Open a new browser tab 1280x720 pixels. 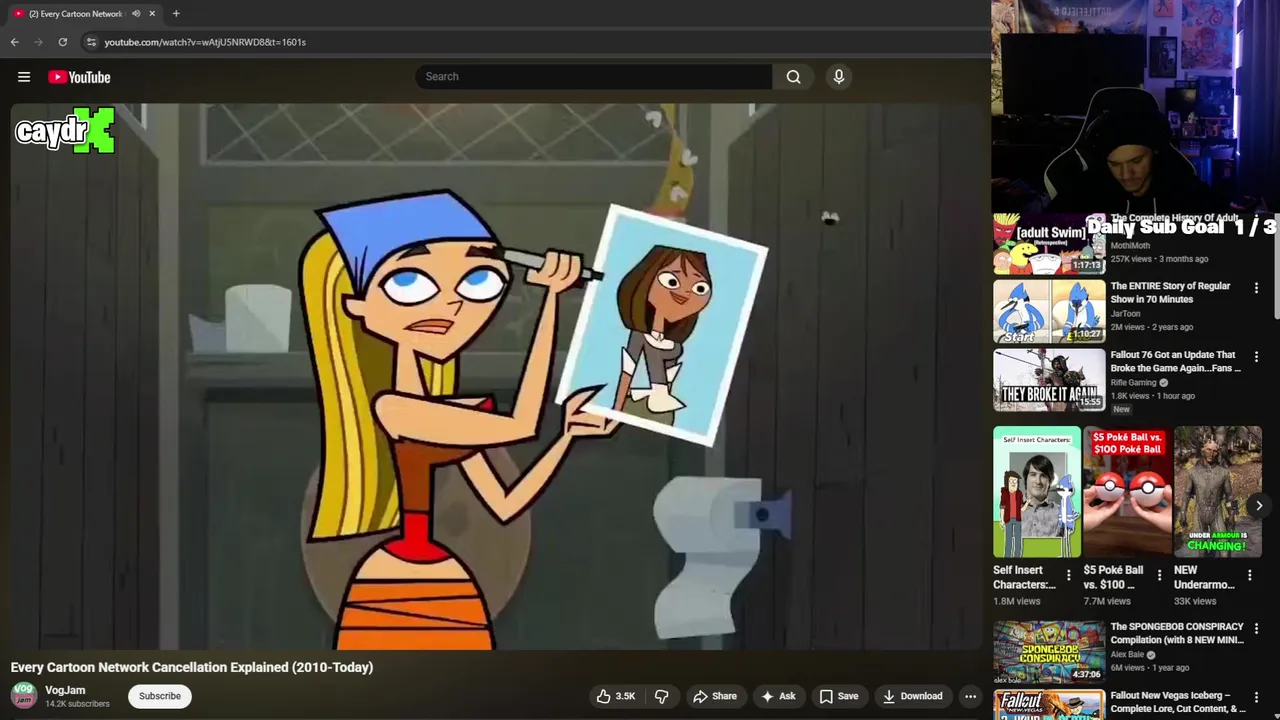click(176, 14)
